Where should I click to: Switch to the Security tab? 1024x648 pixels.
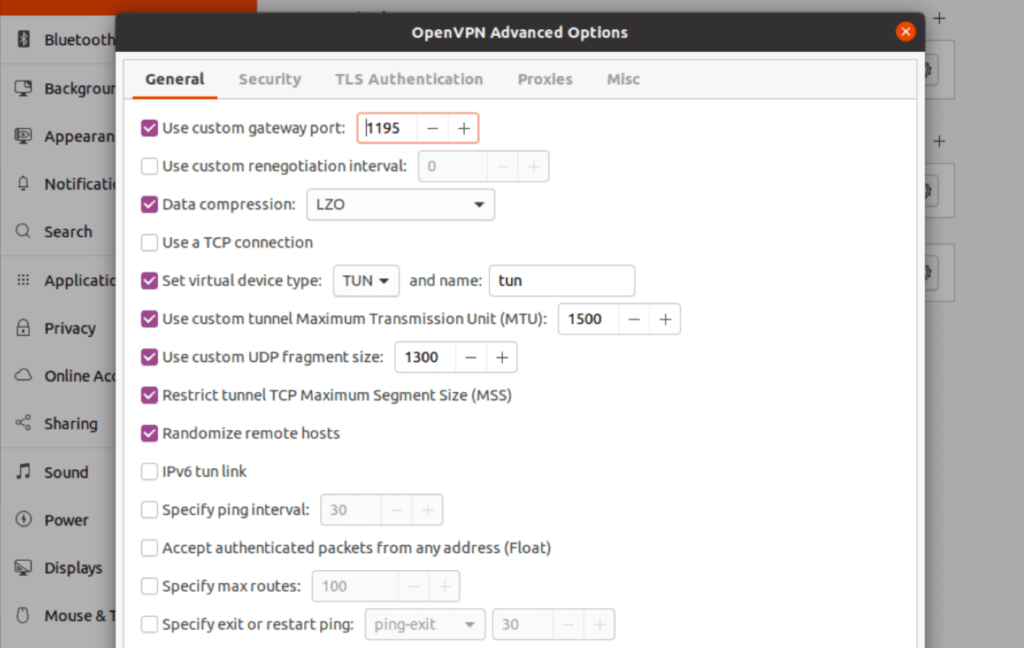pos(269,79)
